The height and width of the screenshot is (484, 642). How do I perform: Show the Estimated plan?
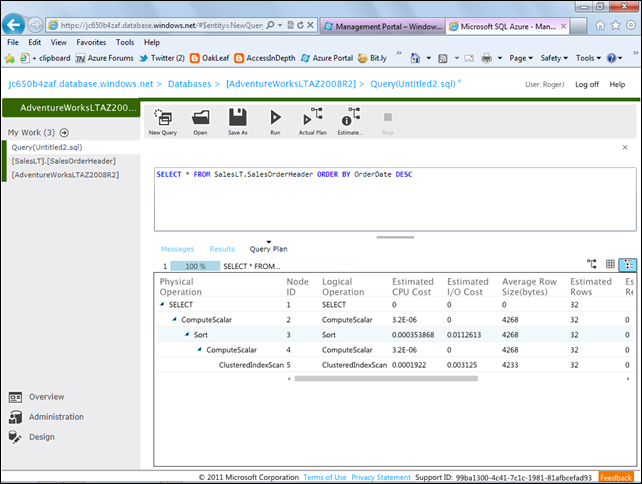coord(350,122)
